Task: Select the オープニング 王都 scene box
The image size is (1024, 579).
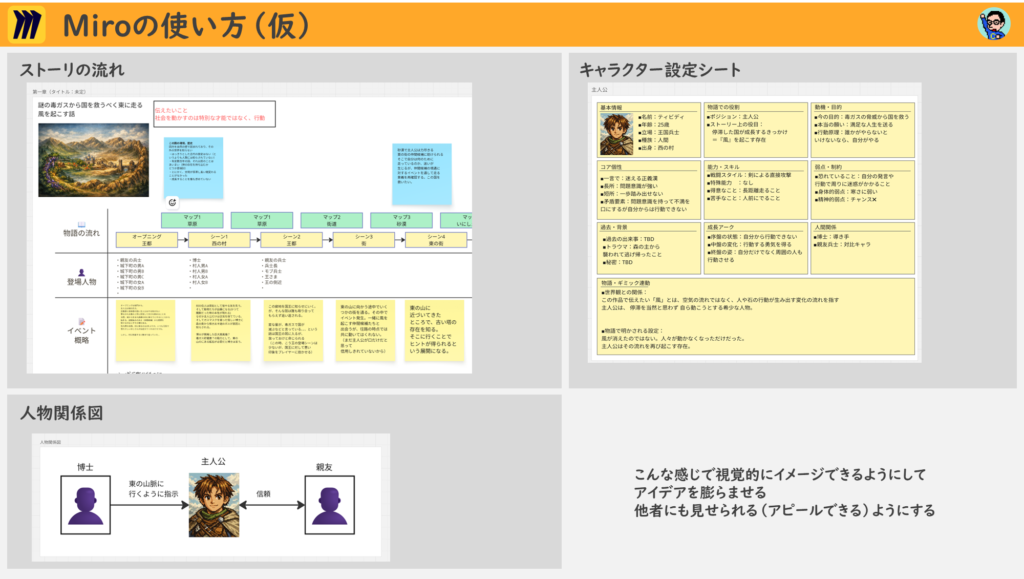Action: click(x=138, y=239)
